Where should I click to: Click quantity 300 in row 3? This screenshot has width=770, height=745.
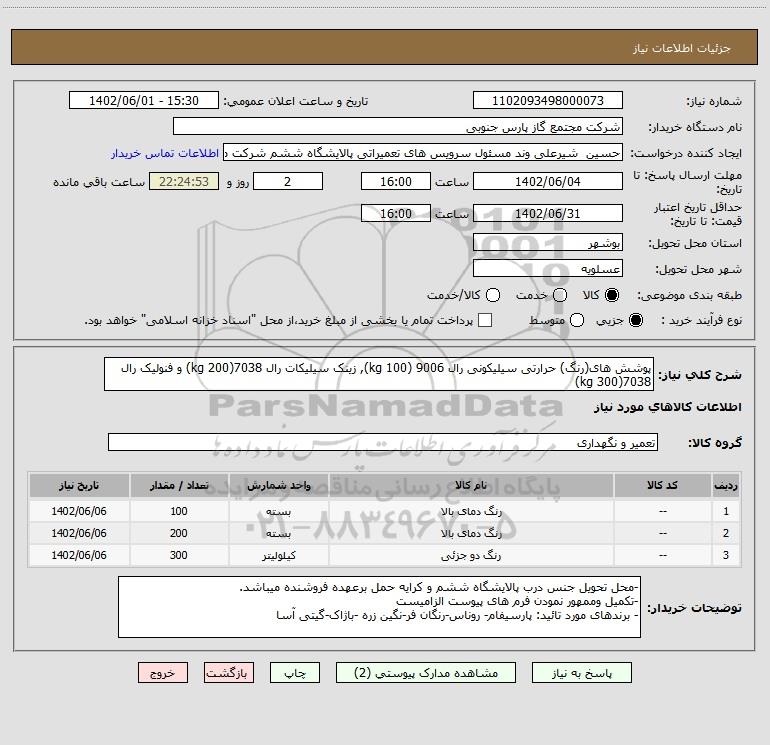point(179,555)
